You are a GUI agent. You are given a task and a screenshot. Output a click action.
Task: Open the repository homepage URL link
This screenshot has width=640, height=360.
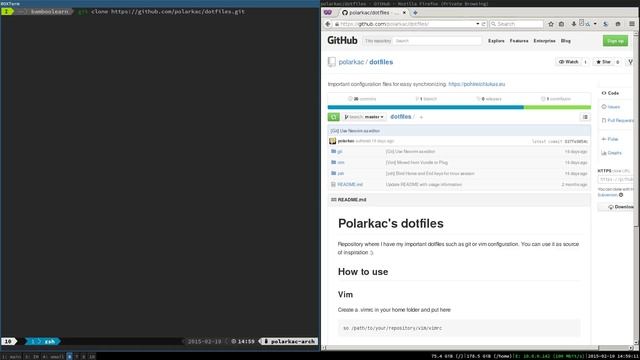(476, 84)
